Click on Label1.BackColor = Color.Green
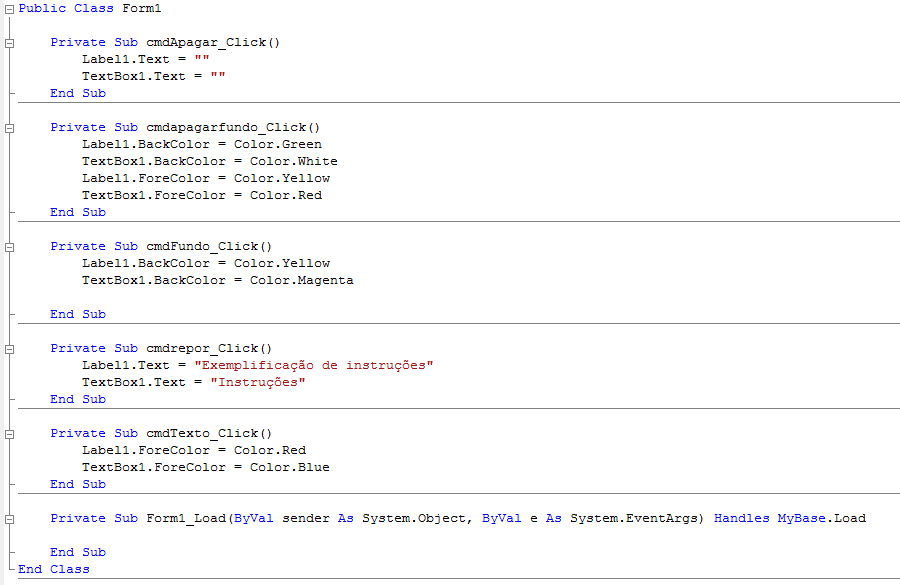This screenshot has height=585, width=900. point(202,144)
